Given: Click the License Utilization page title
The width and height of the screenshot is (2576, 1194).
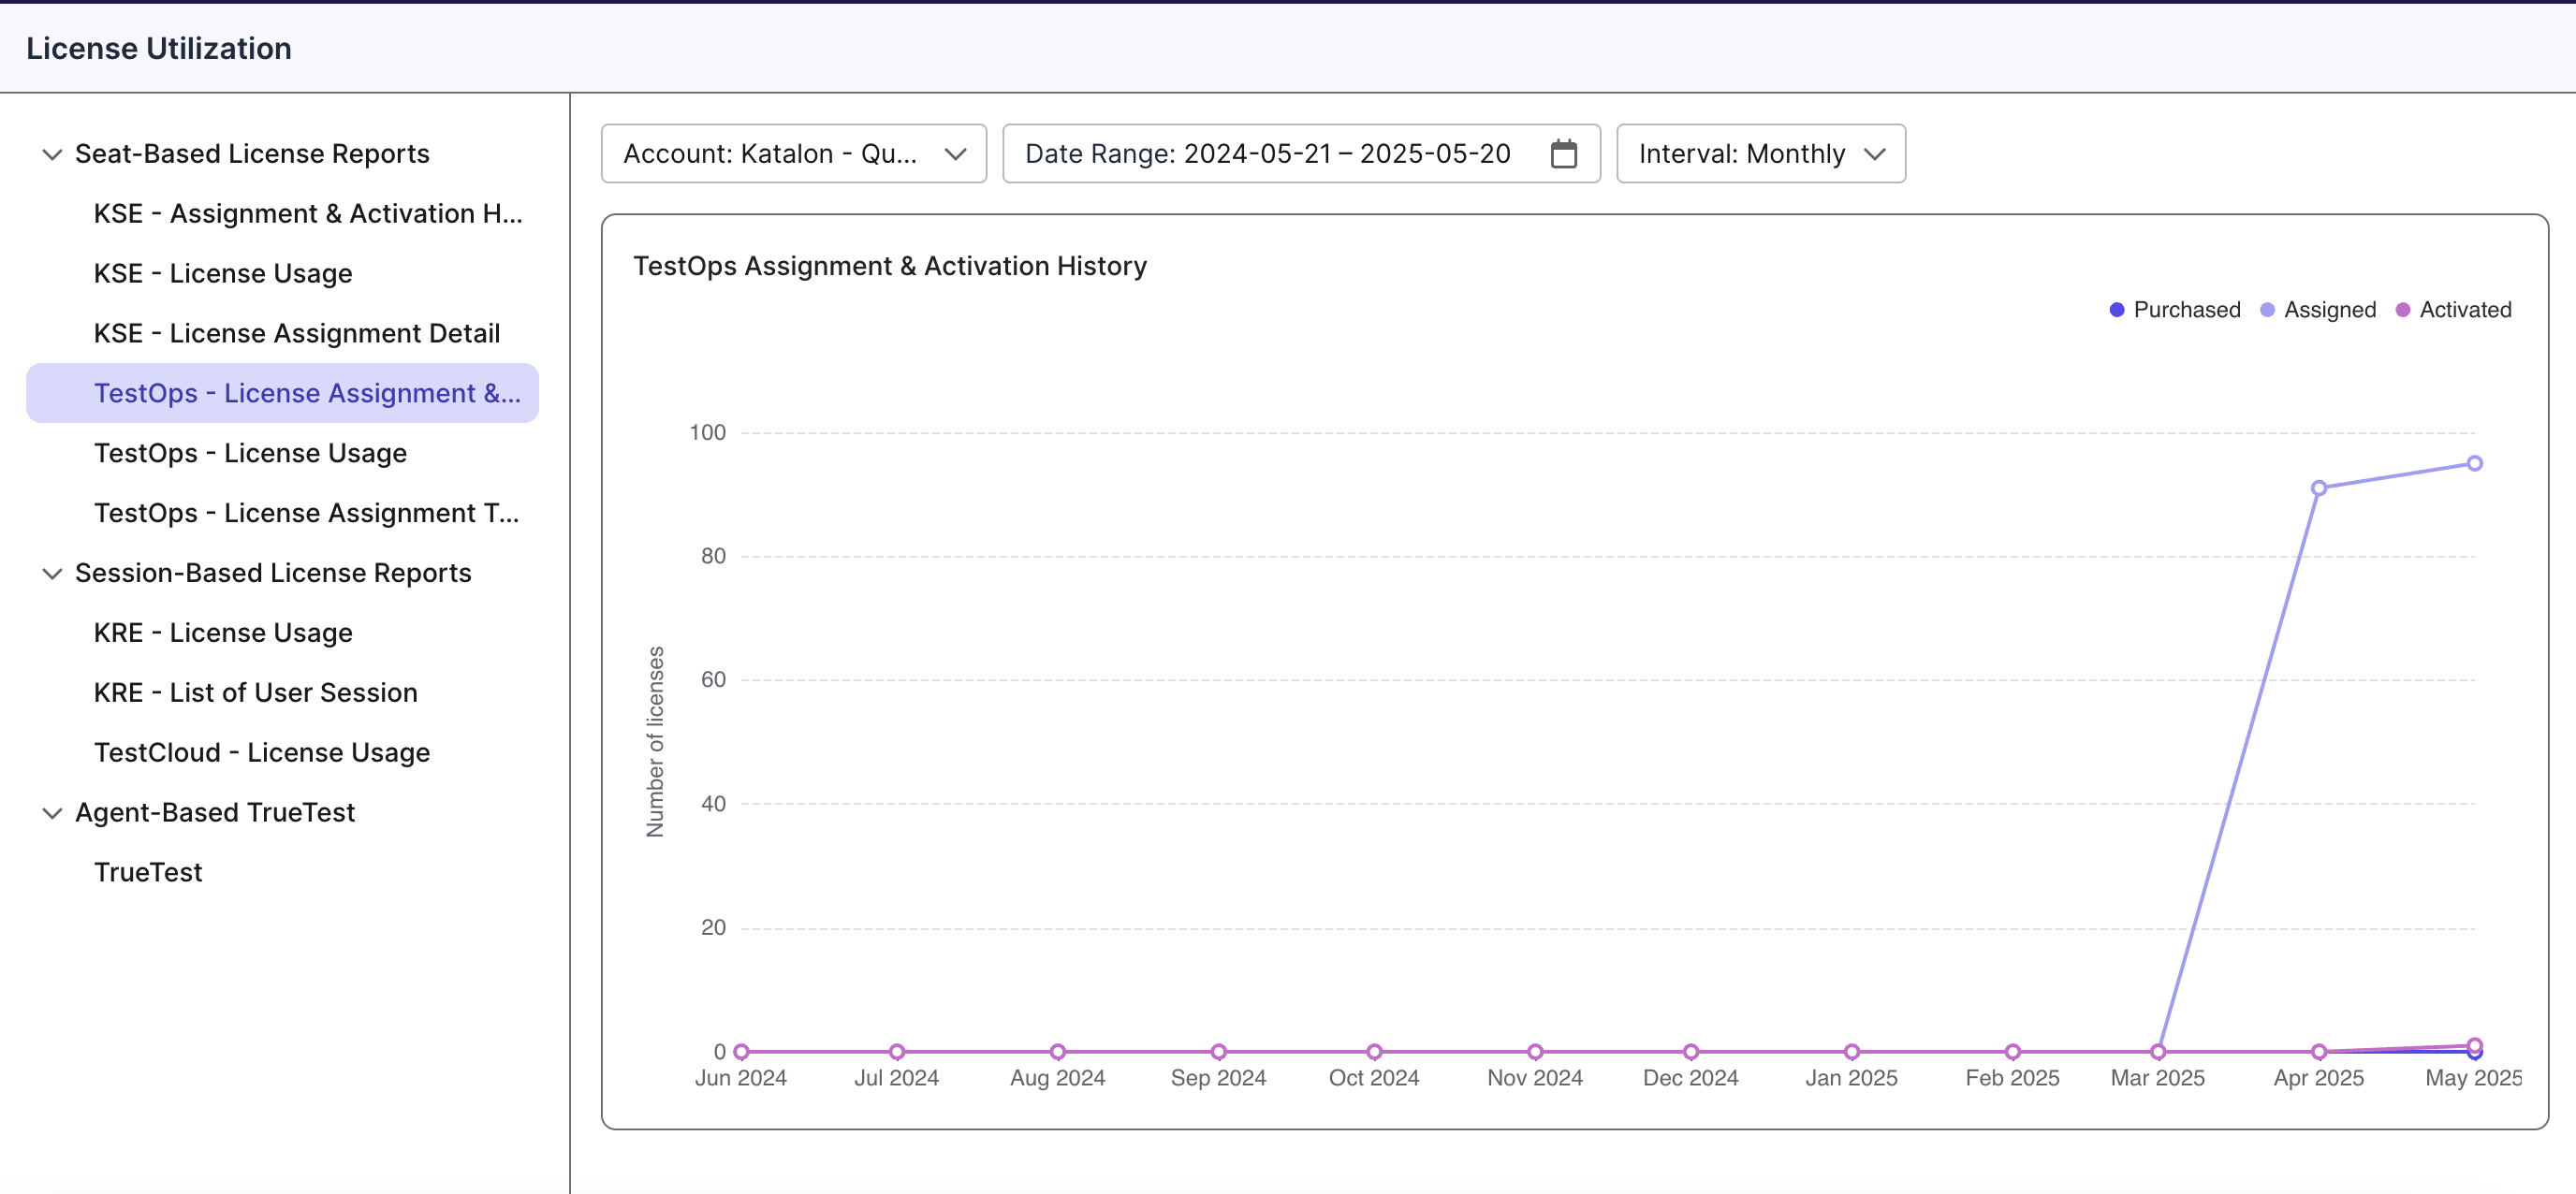Looking at the screenshot, I should click(159, 48).
